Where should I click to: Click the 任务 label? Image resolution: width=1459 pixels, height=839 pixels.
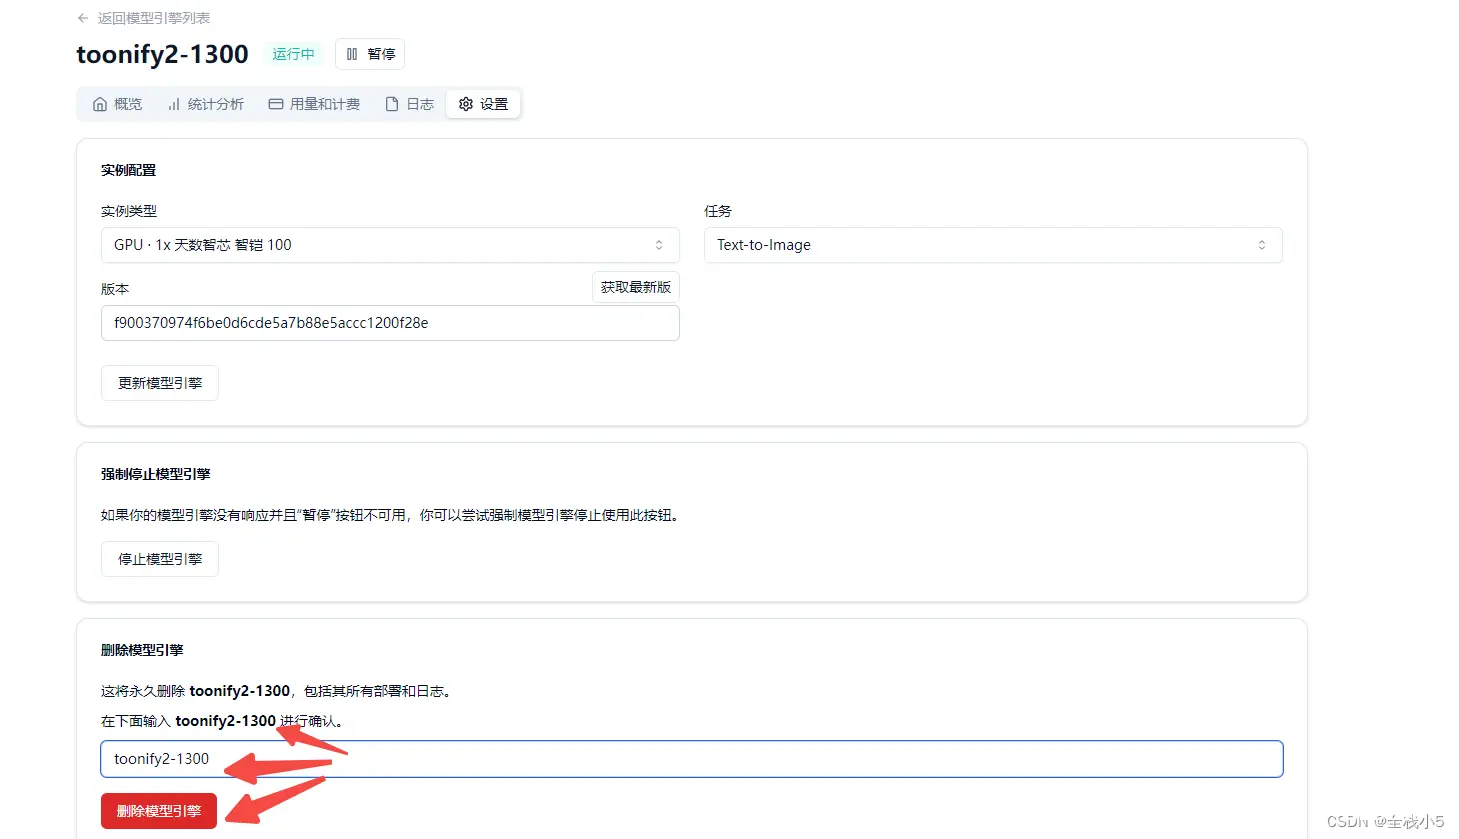click(718, 211)
